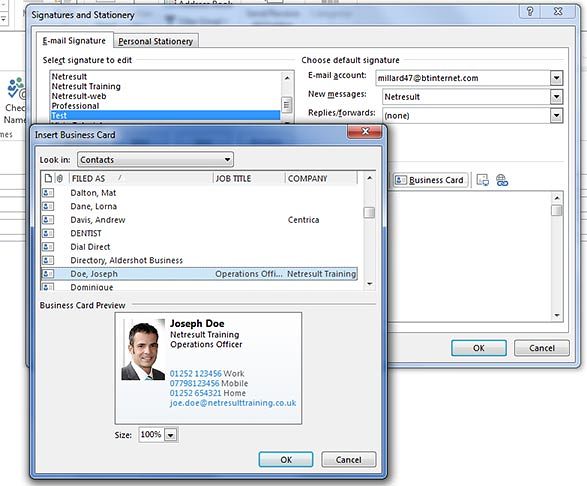This screenshot has height=486, width=587.
Task: Select the E-mail Signature tab
Action: click(x=74, y=40)
